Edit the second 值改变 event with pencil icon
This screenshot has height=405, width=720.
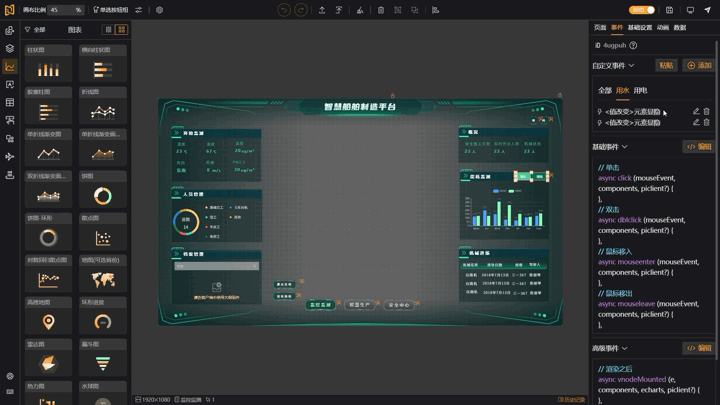[696, 122]
